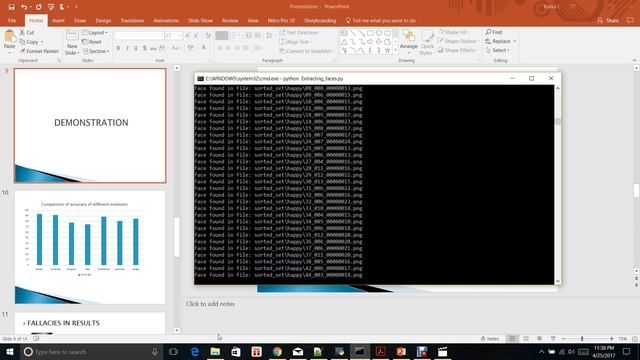Open the Select dropdown
The image size is (640, 360).
click(498, 50)
